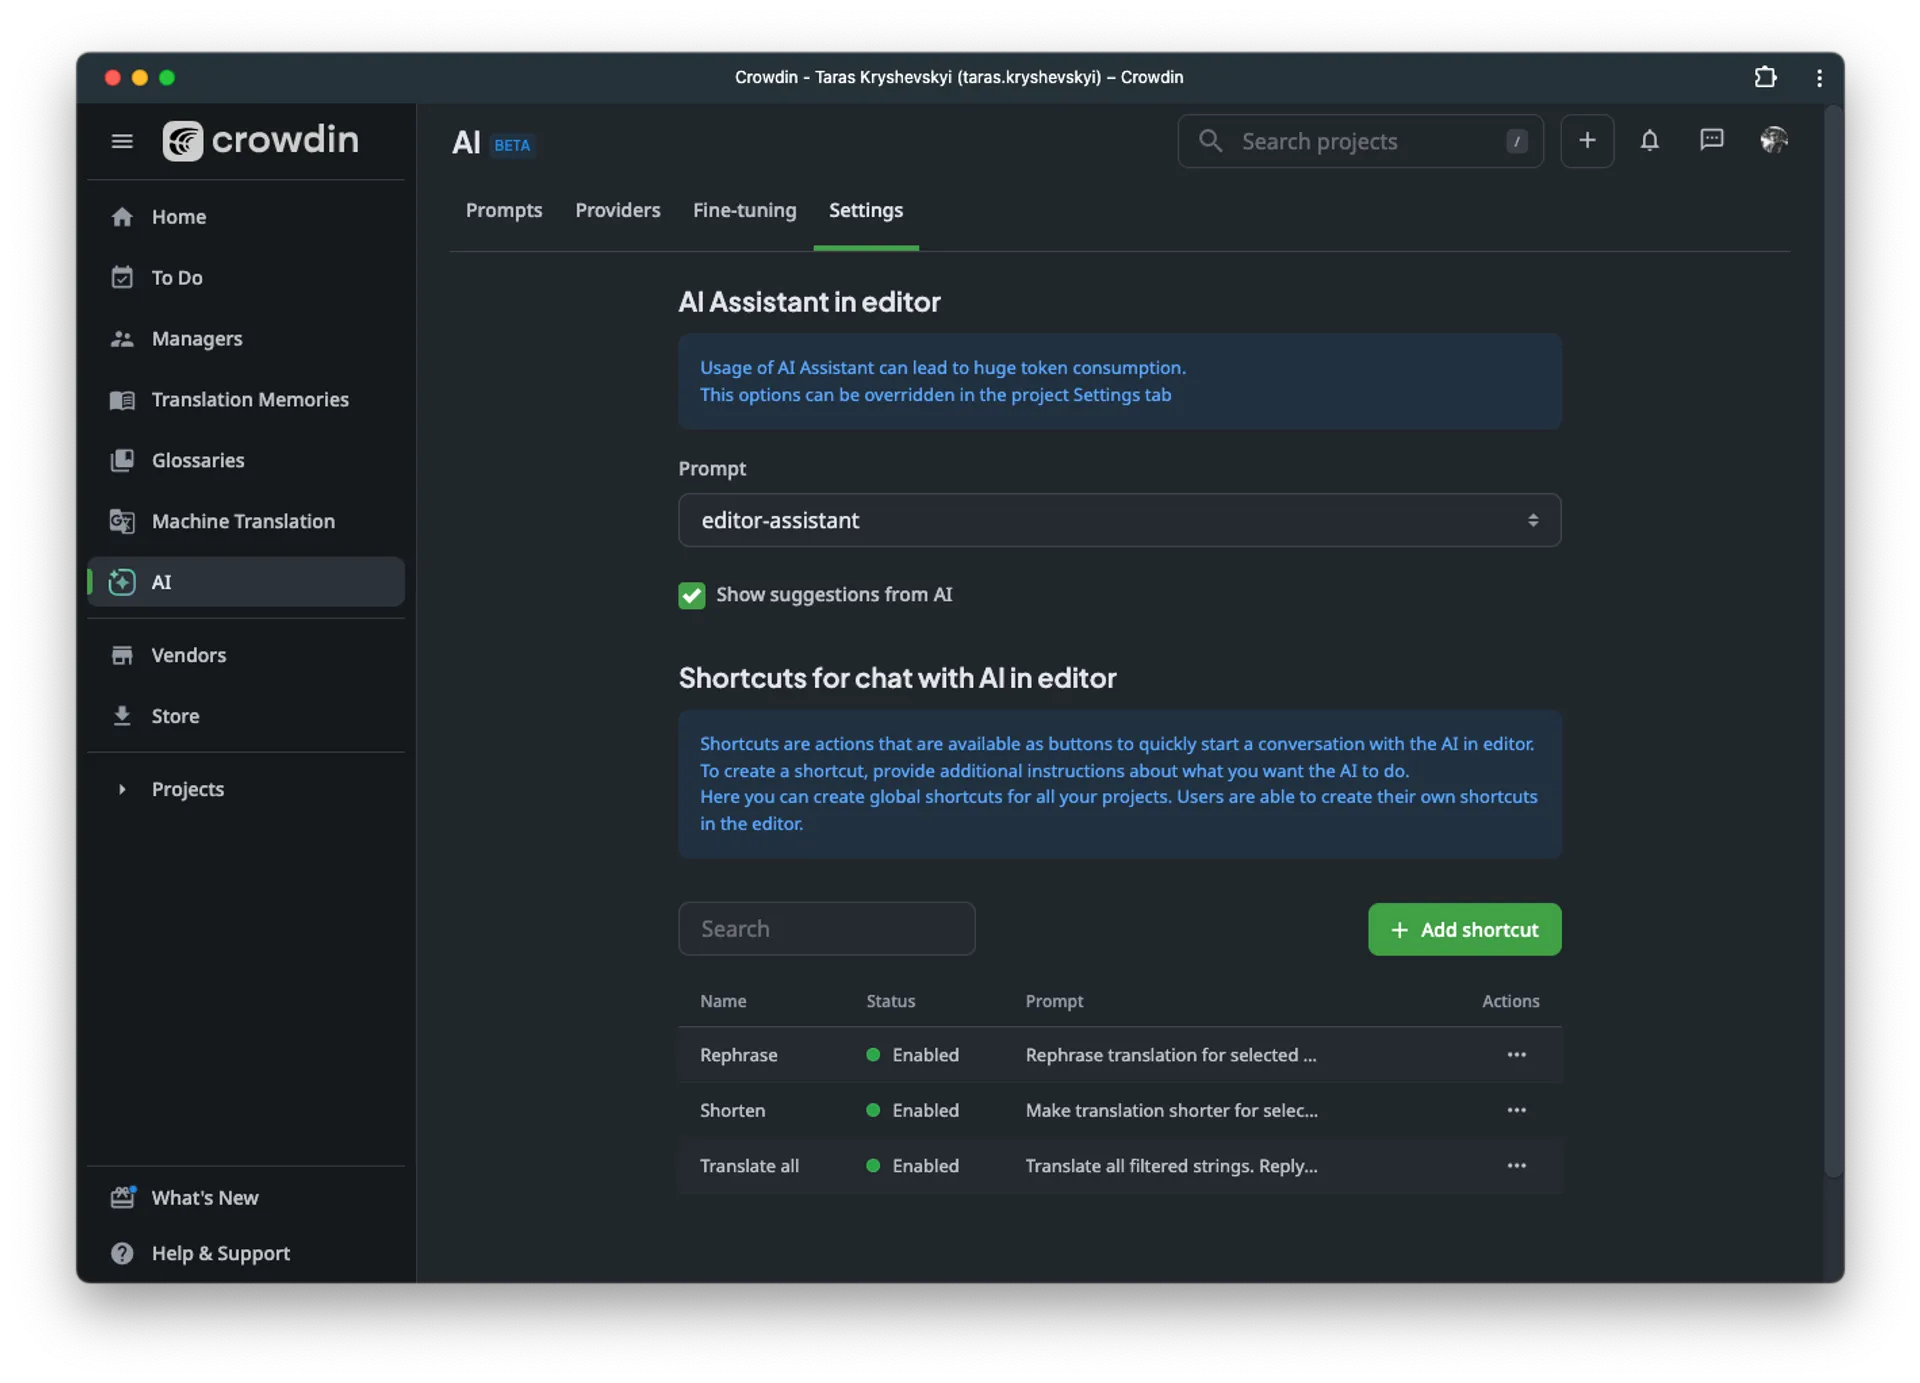Click the Actions column header
Image resolution: width=1920 pixels, height=1383 pixels.
[1510, 1001]
